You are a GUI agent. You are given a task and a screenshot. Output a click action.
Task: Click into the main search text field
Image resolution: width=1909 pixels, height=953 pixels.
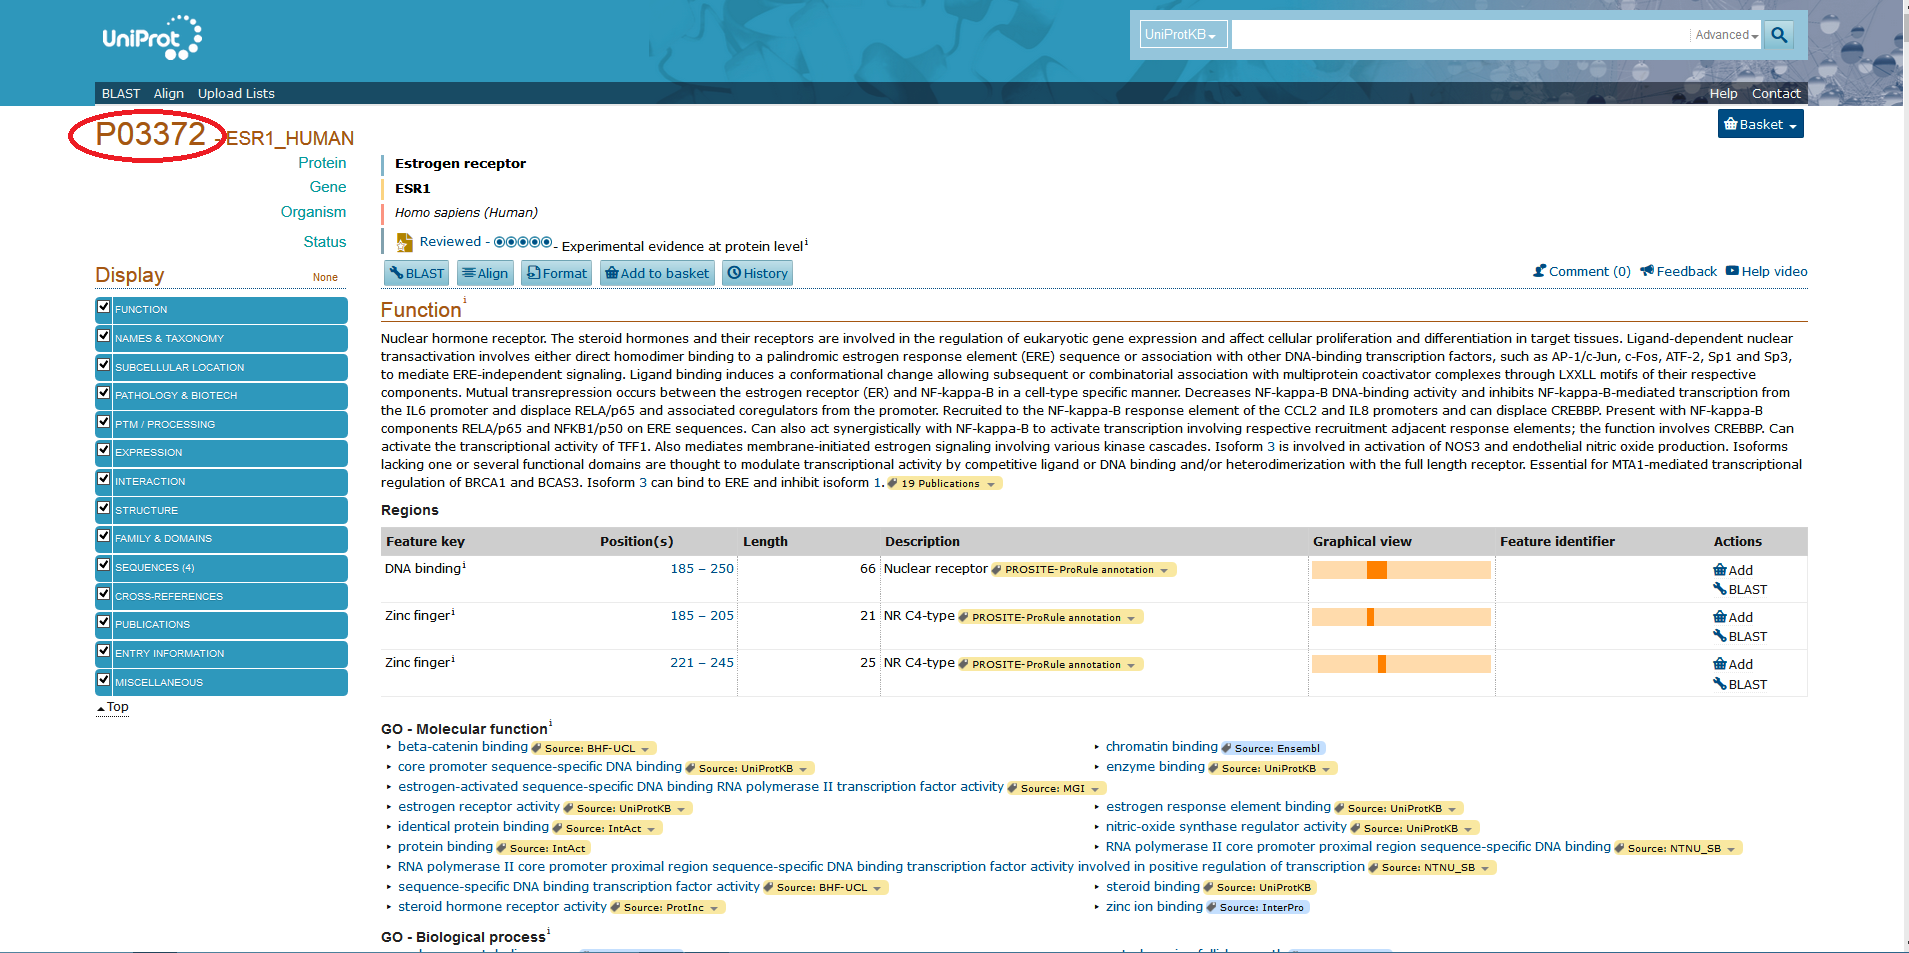(1460, 35)
